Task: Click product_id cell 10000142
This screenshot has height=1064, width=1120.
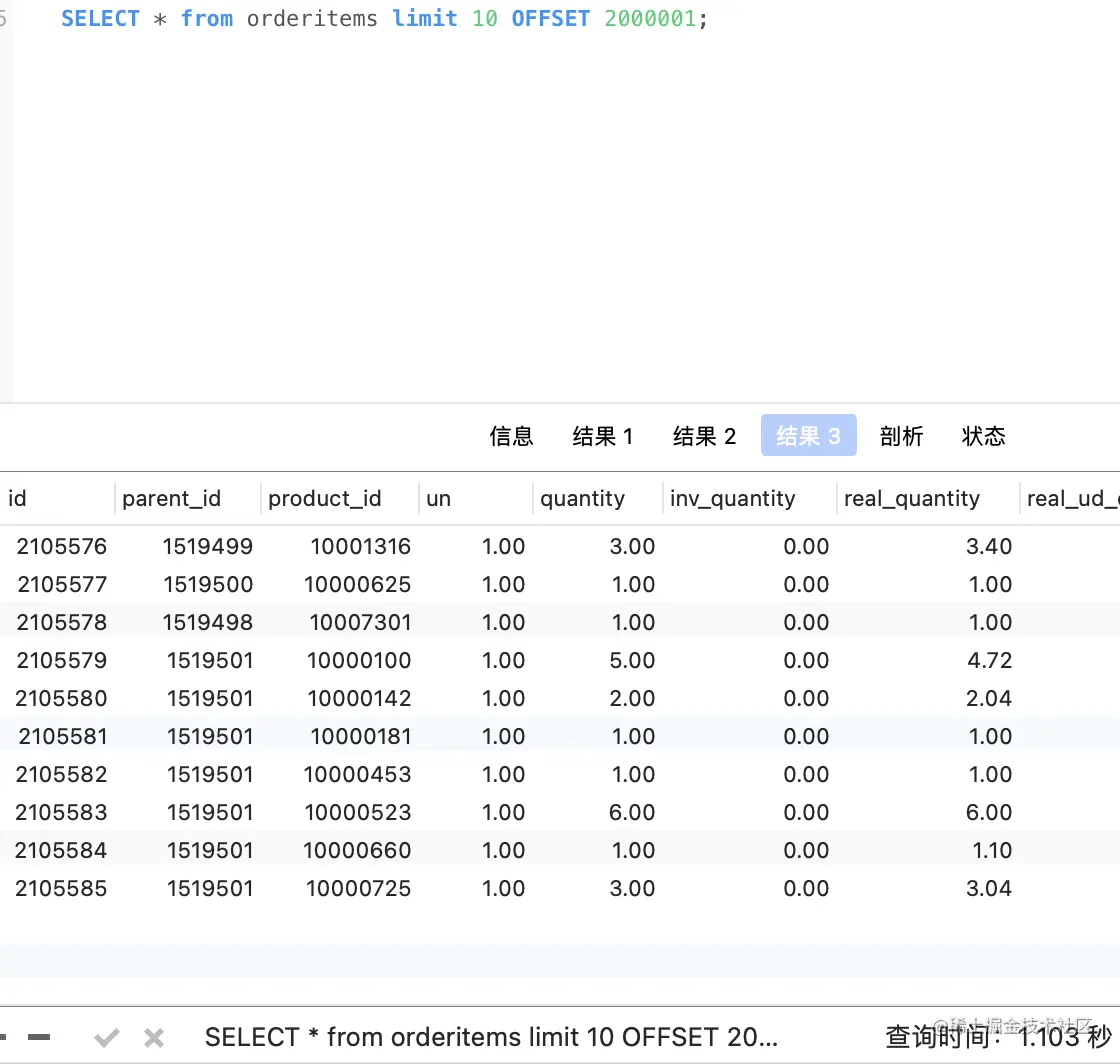Action: tap(359, 698)
